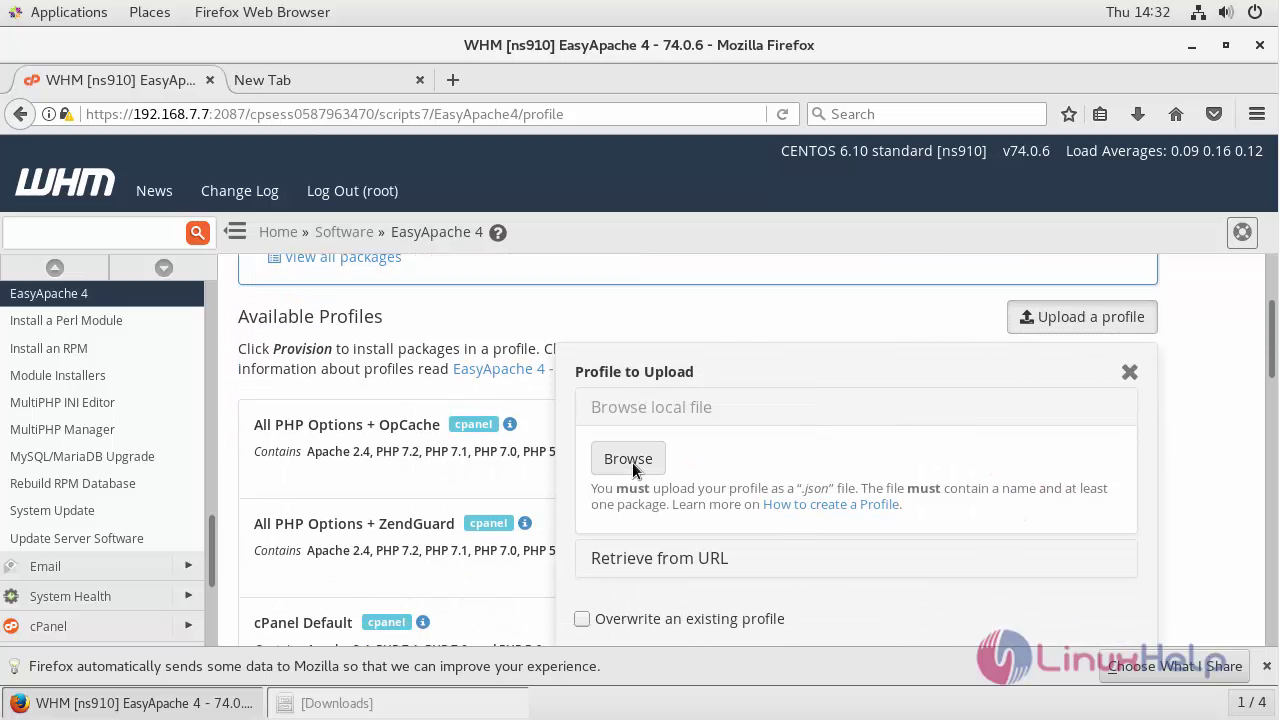Open How to create a Profile link
The width and height of the screenshot is (1280, 720).
tap(831, 504)
